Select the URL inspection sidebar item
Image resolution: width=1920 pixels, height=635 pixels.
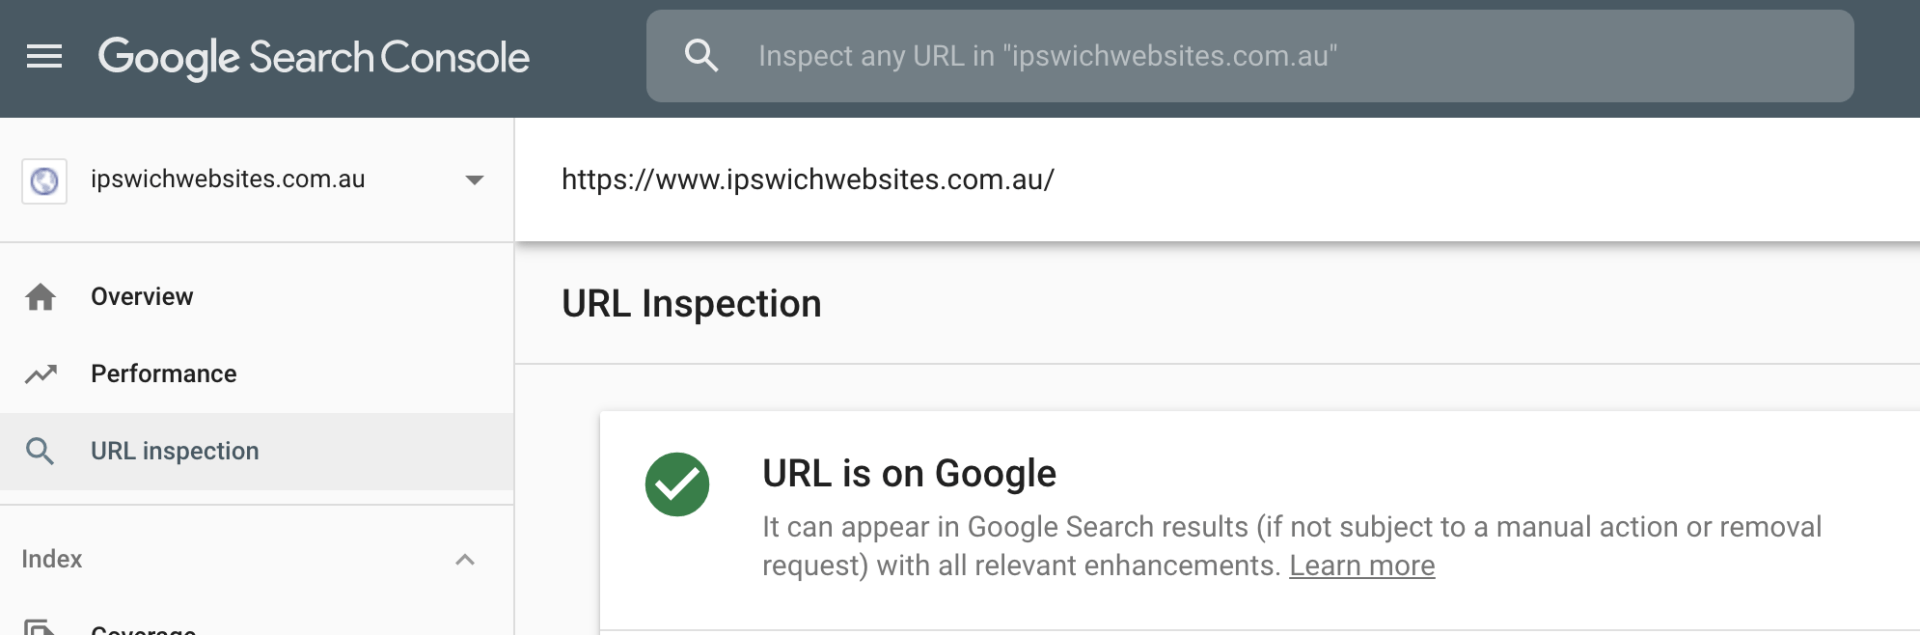pyautogui.click(x=175, y=451)
